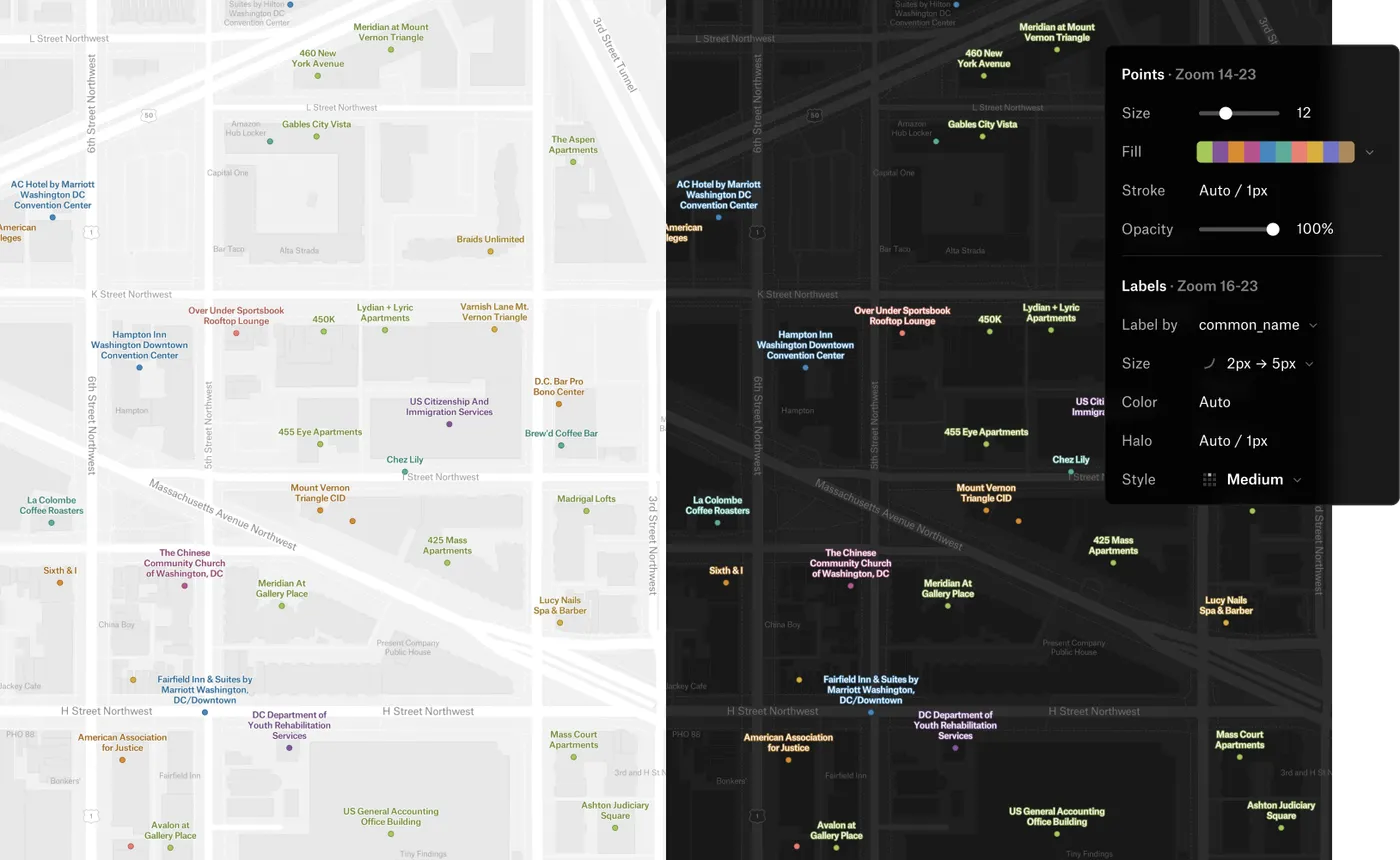This screenshot has width=1400, height=860.
Task: Select the Chez Lily point on light map
Action: tap(405, 472)
